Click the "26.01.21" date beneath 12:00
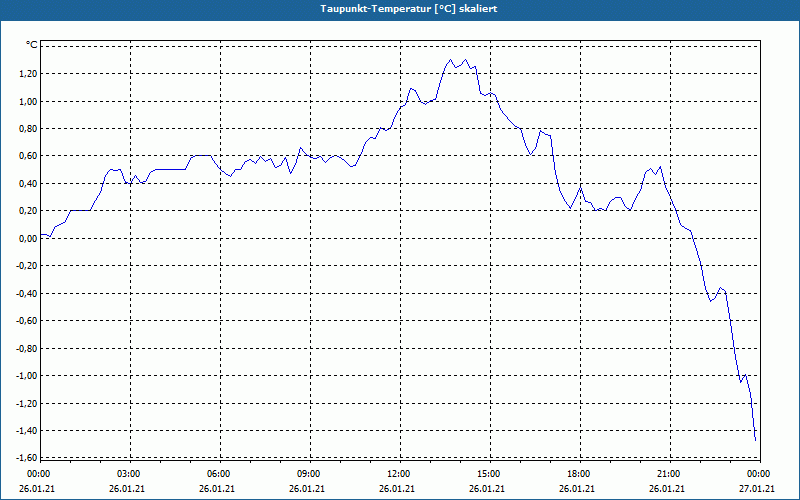Screen dimensions: 800x500 pyautogui.click(x=396, y=489)
